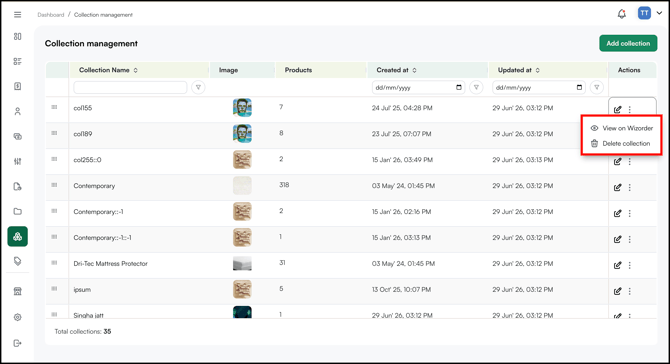The width and height of the screenshot is (670, 364).
Task: Open the tag icon in sidebar
Action: point(18,261)
